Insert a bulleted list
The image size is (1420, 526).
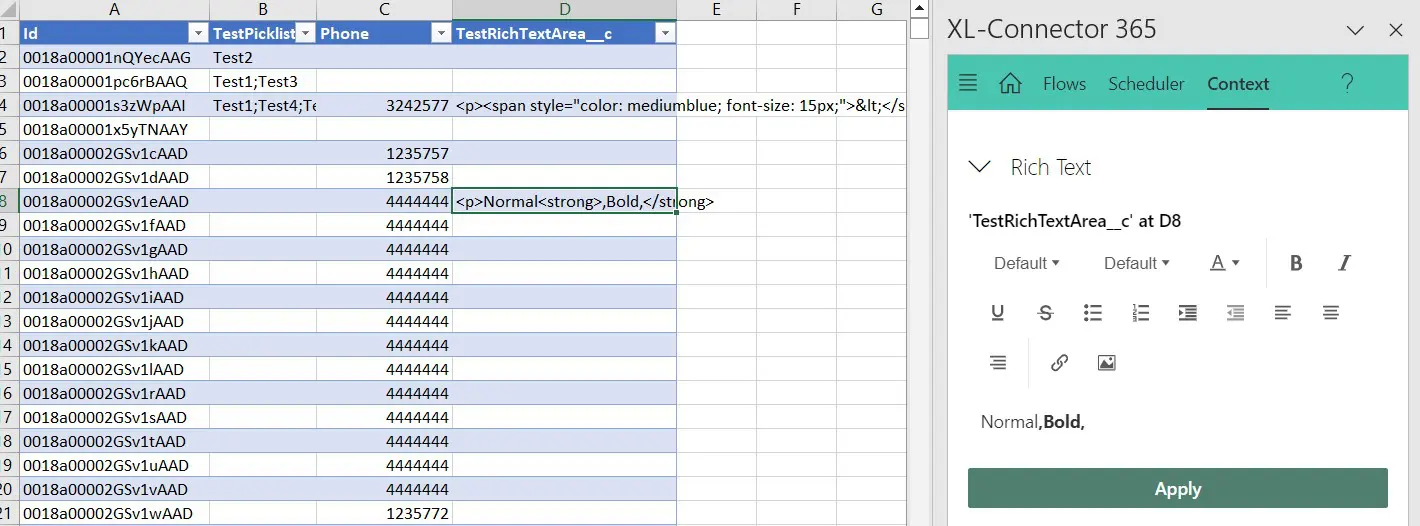click(1093, 313)
